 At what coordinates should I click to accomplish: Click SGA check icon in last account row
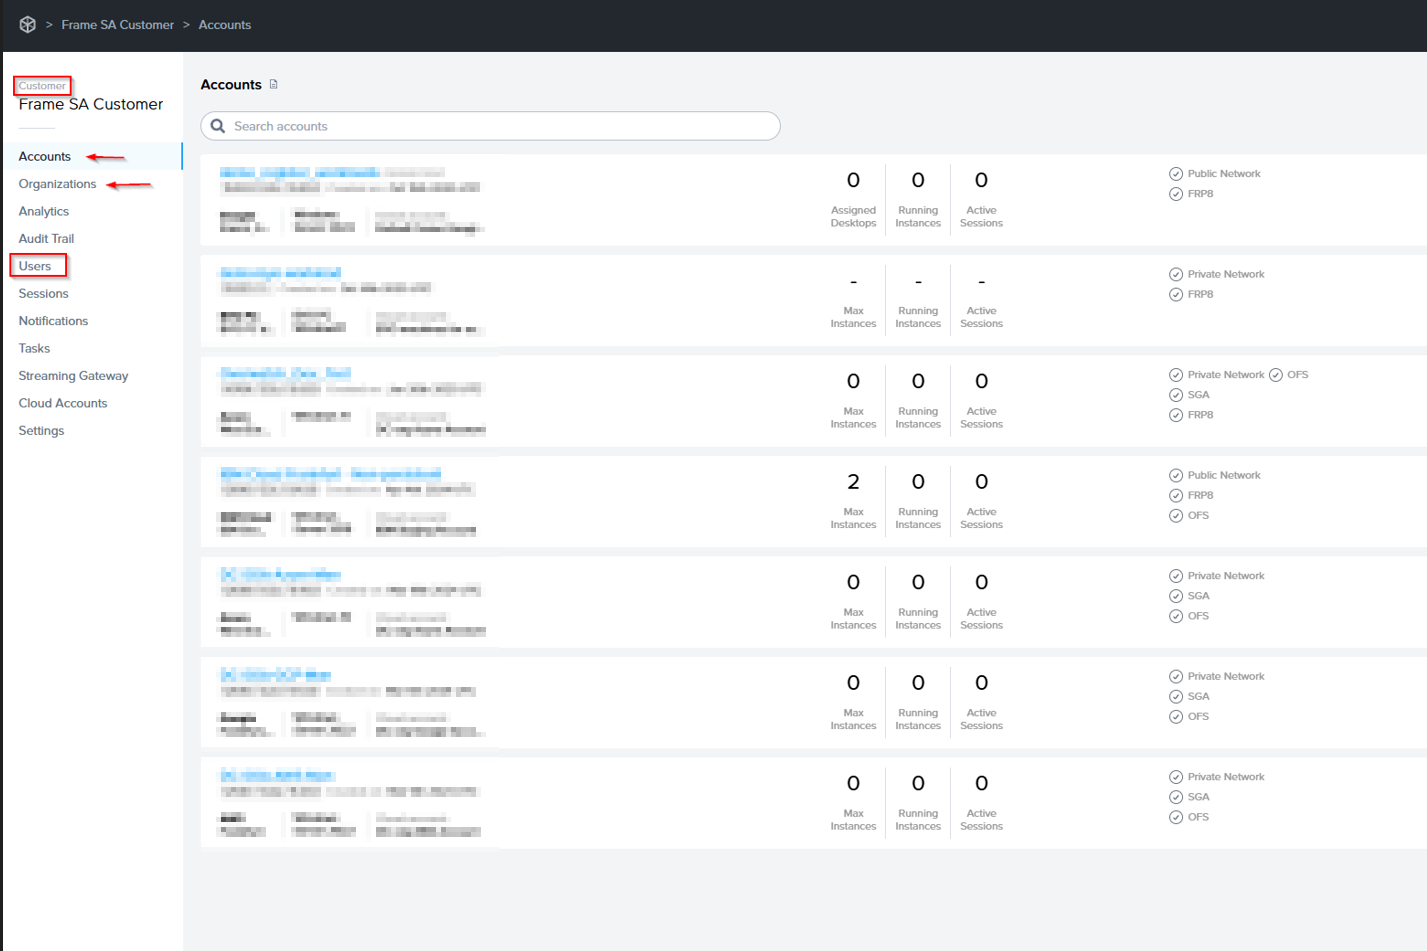[x=1176, y=797]
